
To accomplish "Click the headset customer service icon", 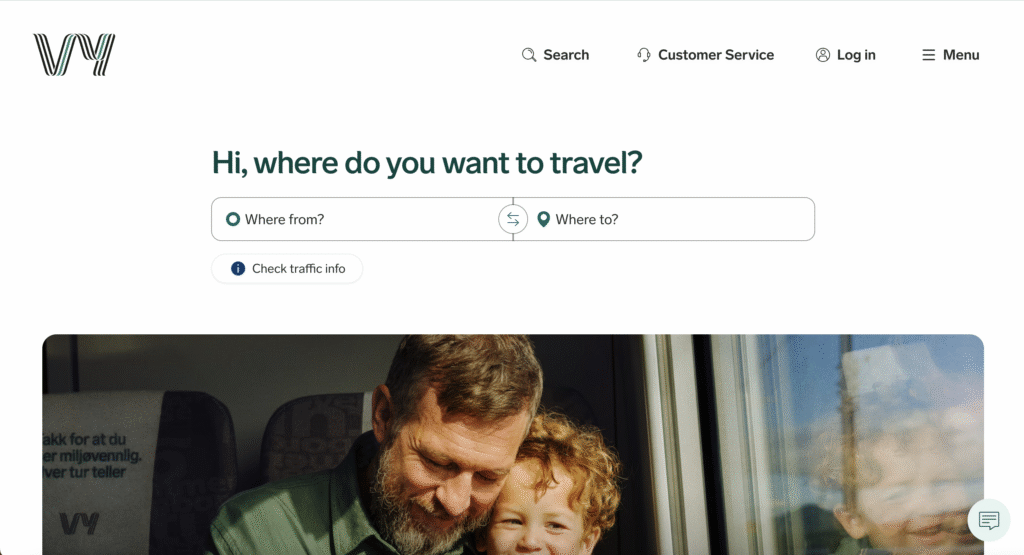I will (644, 55).
